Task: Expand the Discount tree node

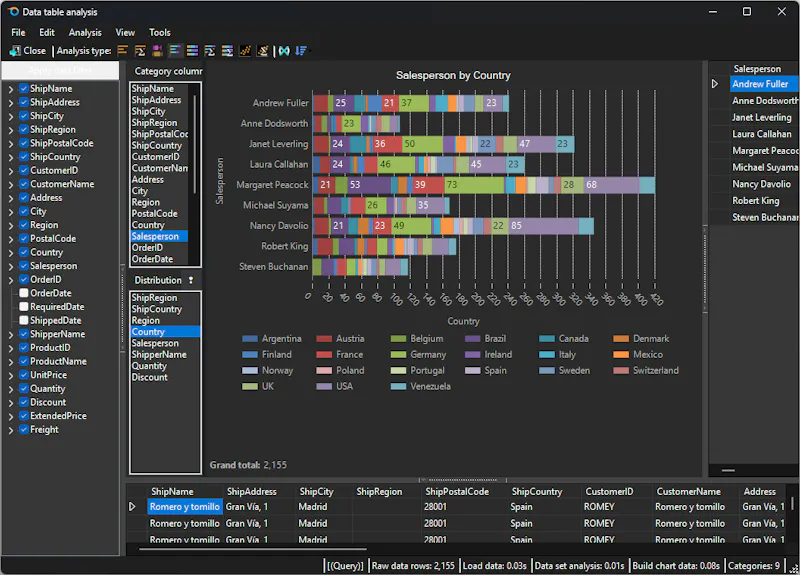Action: tap(11, 403)
